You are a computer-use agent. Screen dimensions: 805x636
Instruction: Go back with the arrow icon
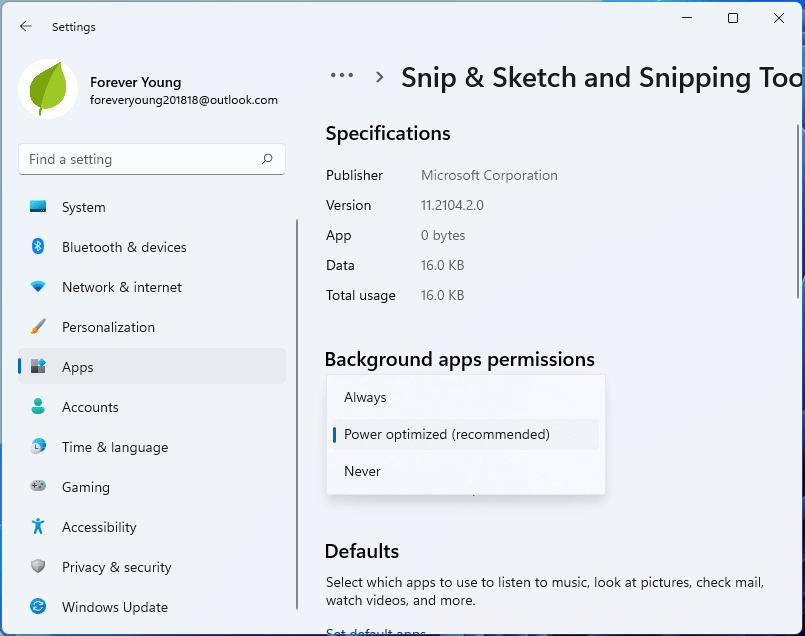coord(26,26)
